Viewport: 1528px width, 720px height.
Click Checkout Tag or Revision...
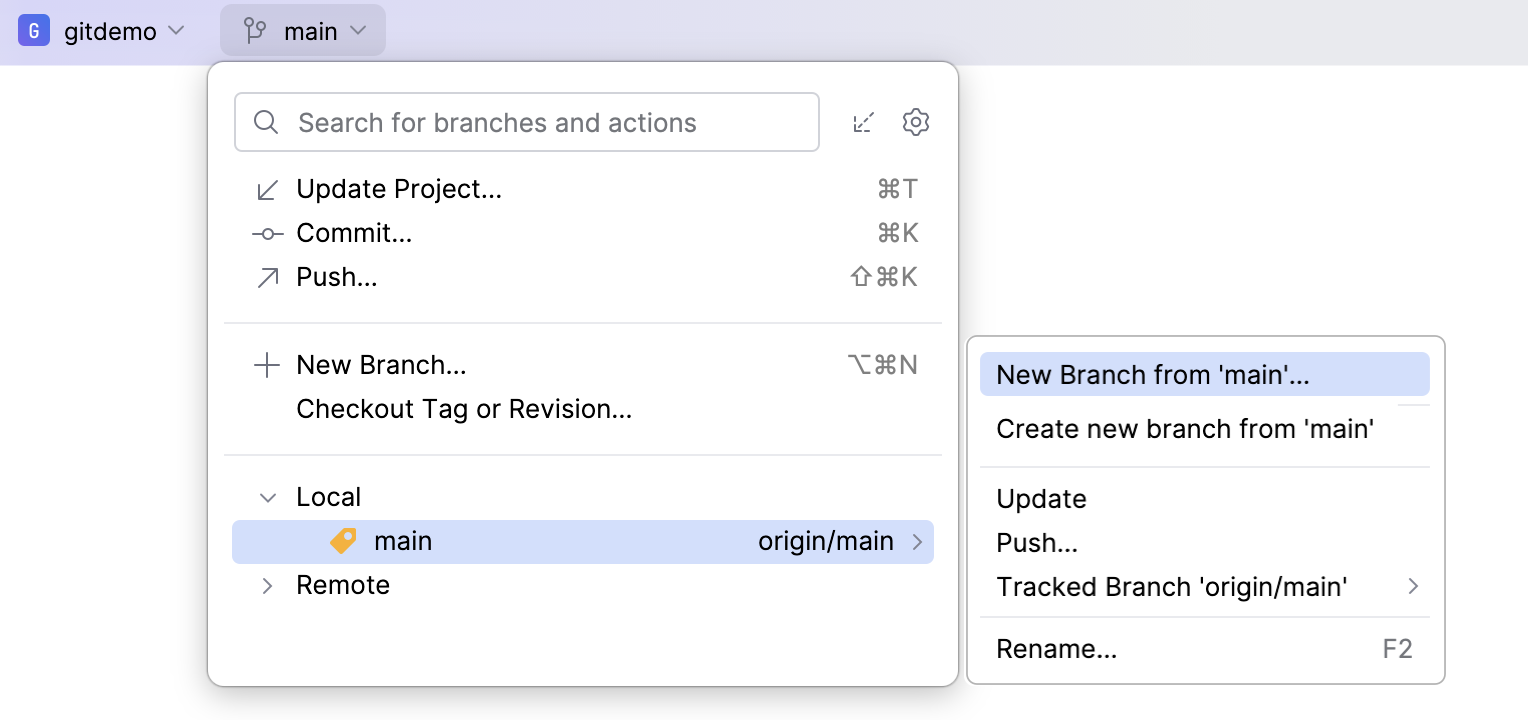(x=464, y=409)
